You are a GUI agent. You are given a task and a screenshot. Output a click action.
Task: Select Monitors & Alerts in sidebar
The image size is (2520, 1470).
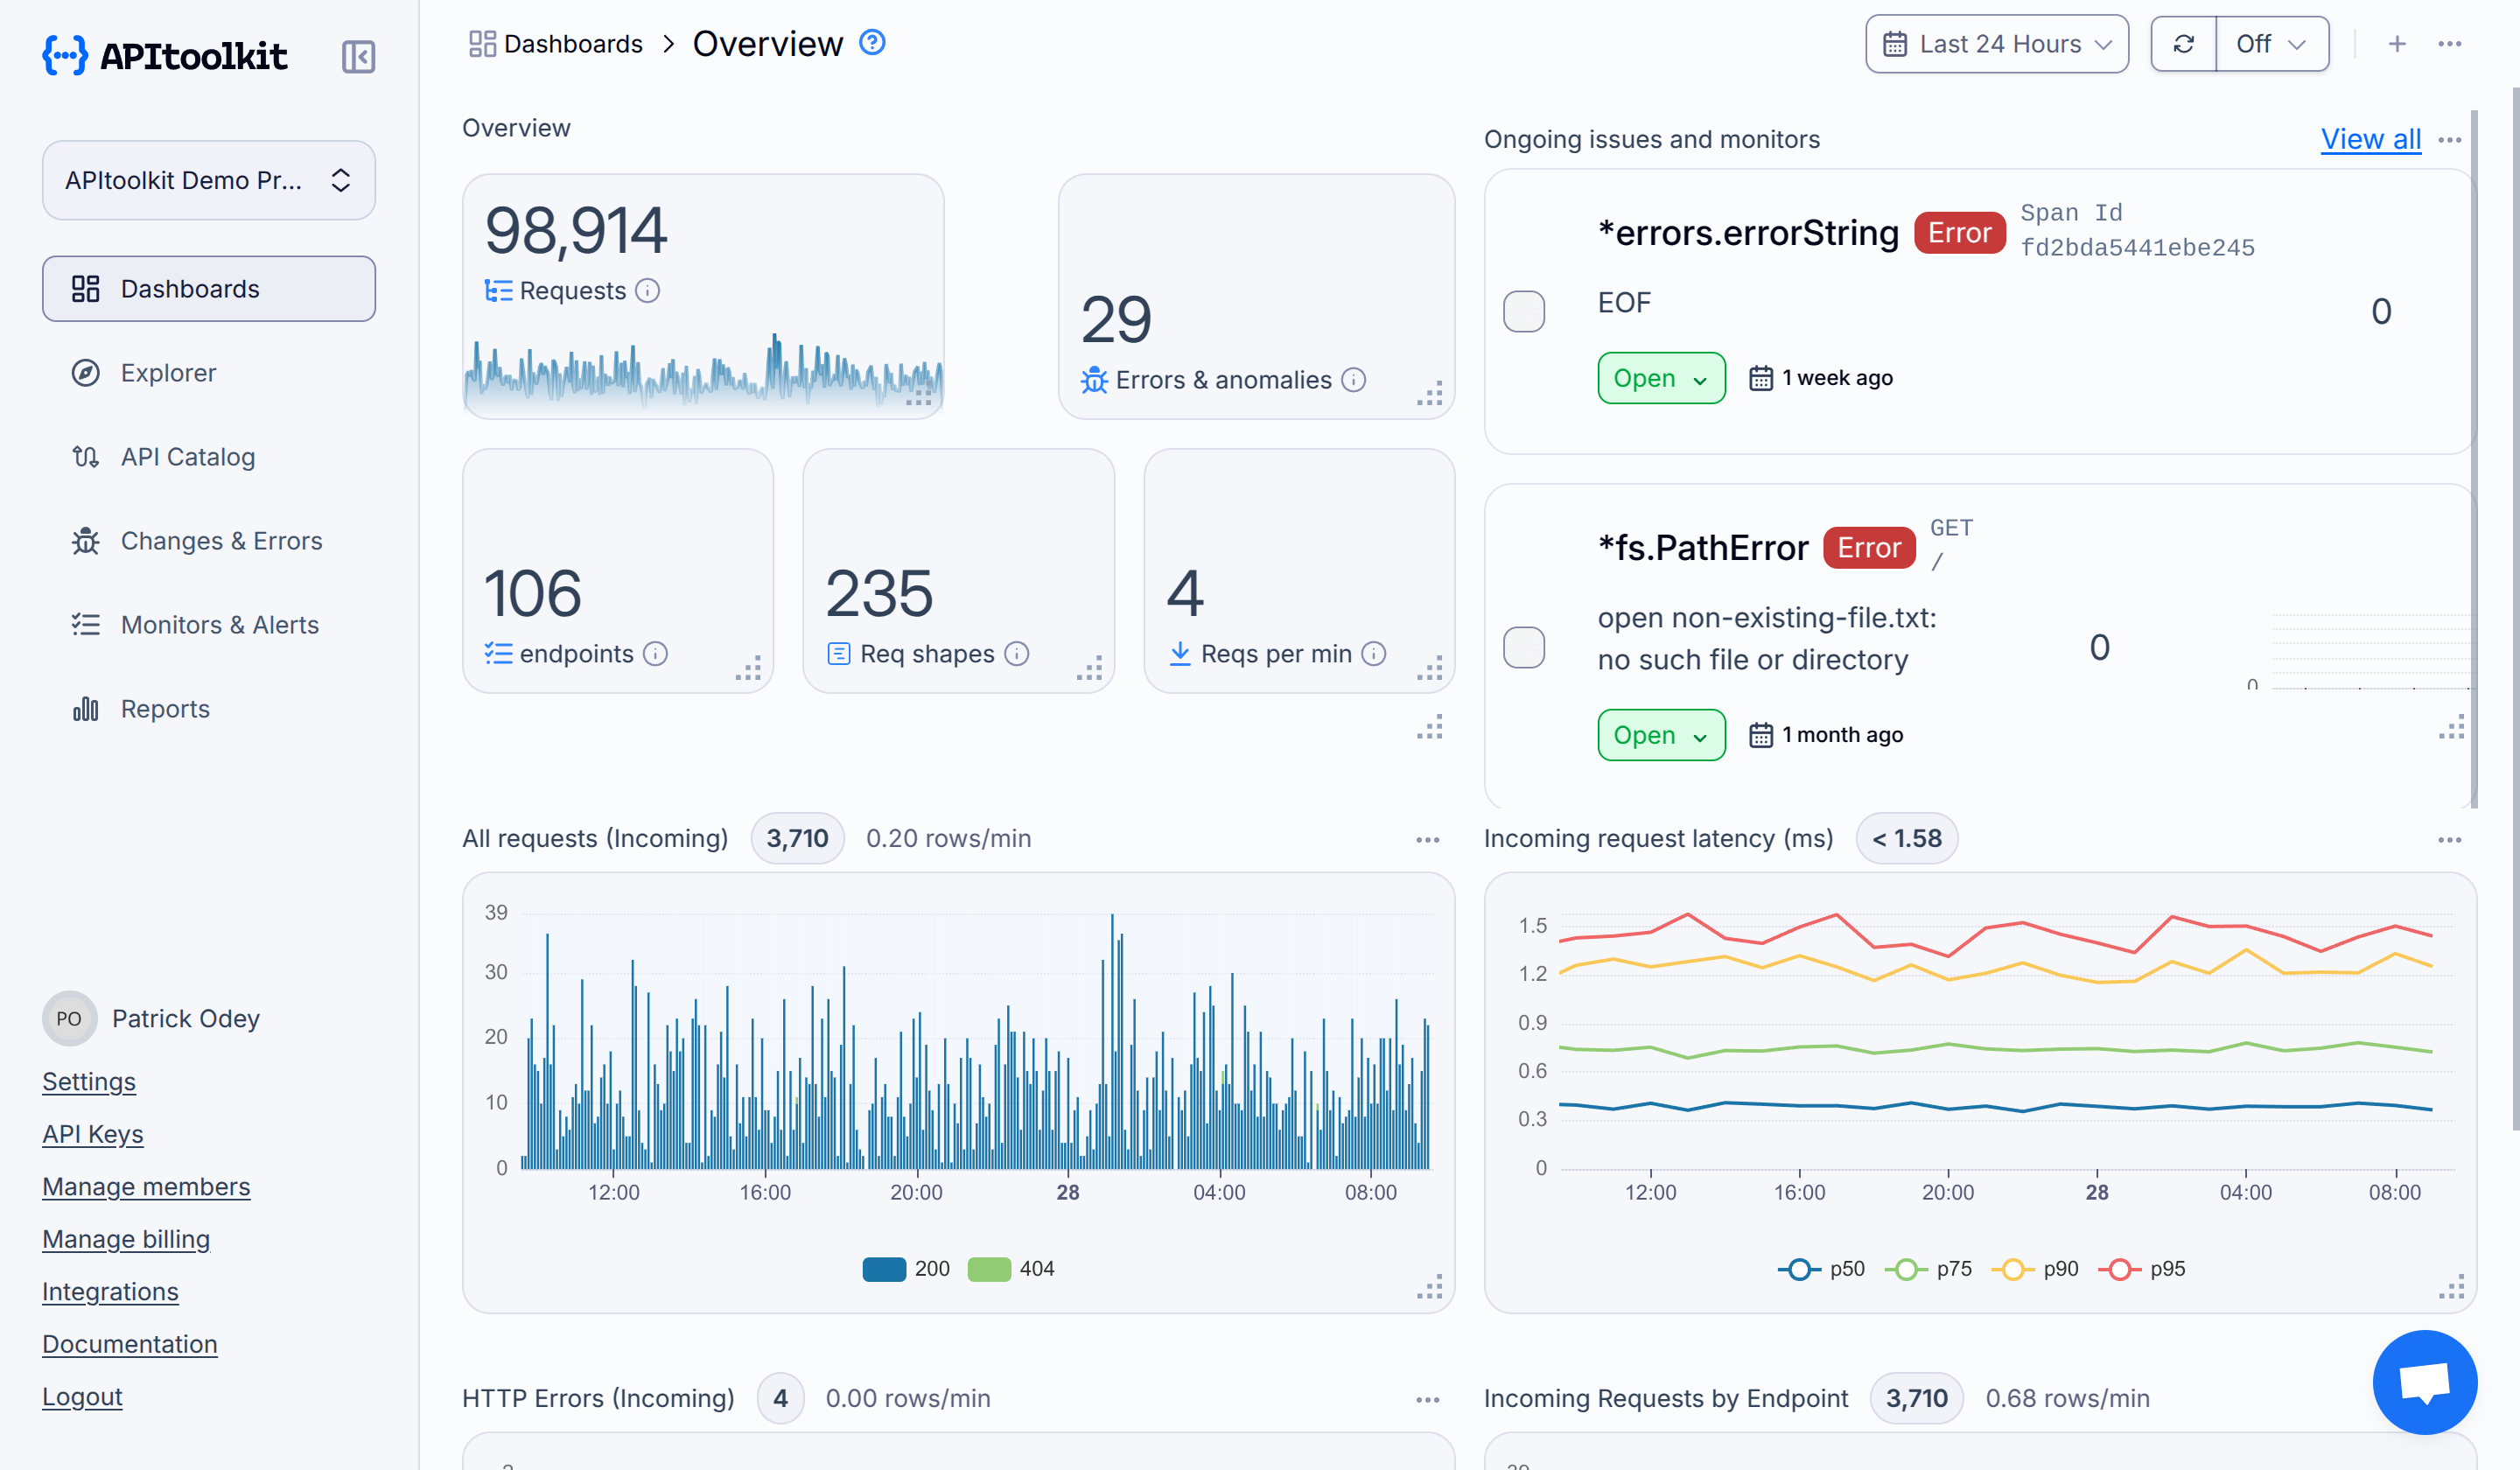[219, 624]
